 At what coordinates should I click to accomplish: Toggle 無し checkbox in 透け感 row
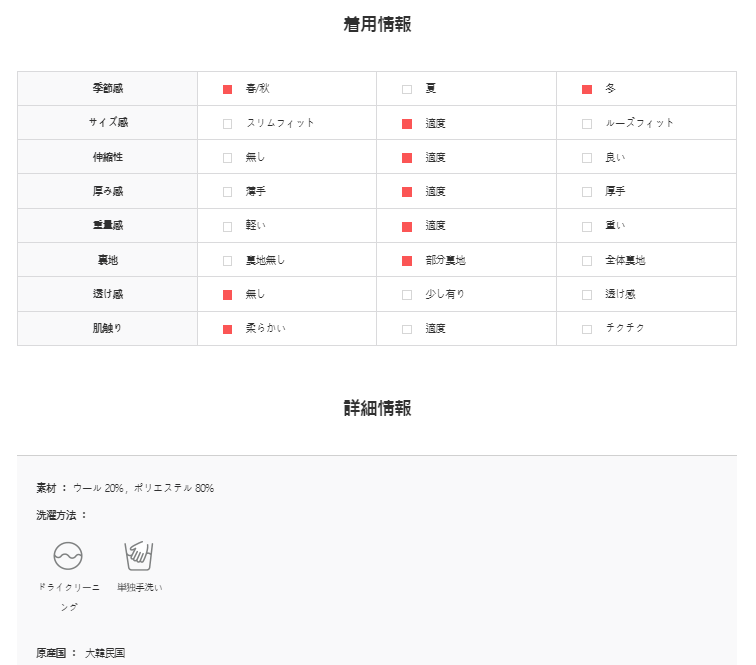coord(228,295)
